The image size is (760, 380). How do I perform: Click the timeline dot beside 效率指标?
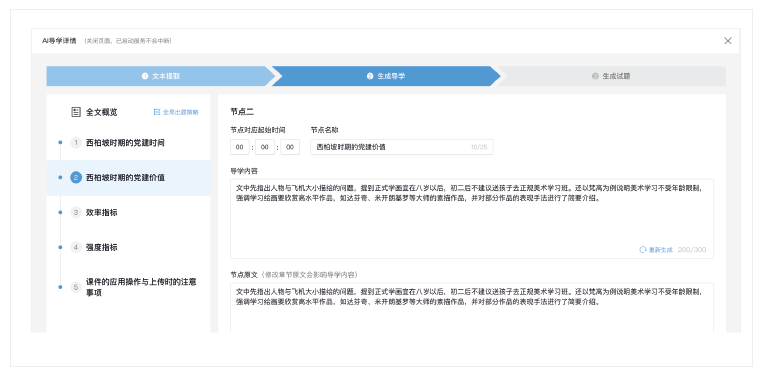[60, 212]
